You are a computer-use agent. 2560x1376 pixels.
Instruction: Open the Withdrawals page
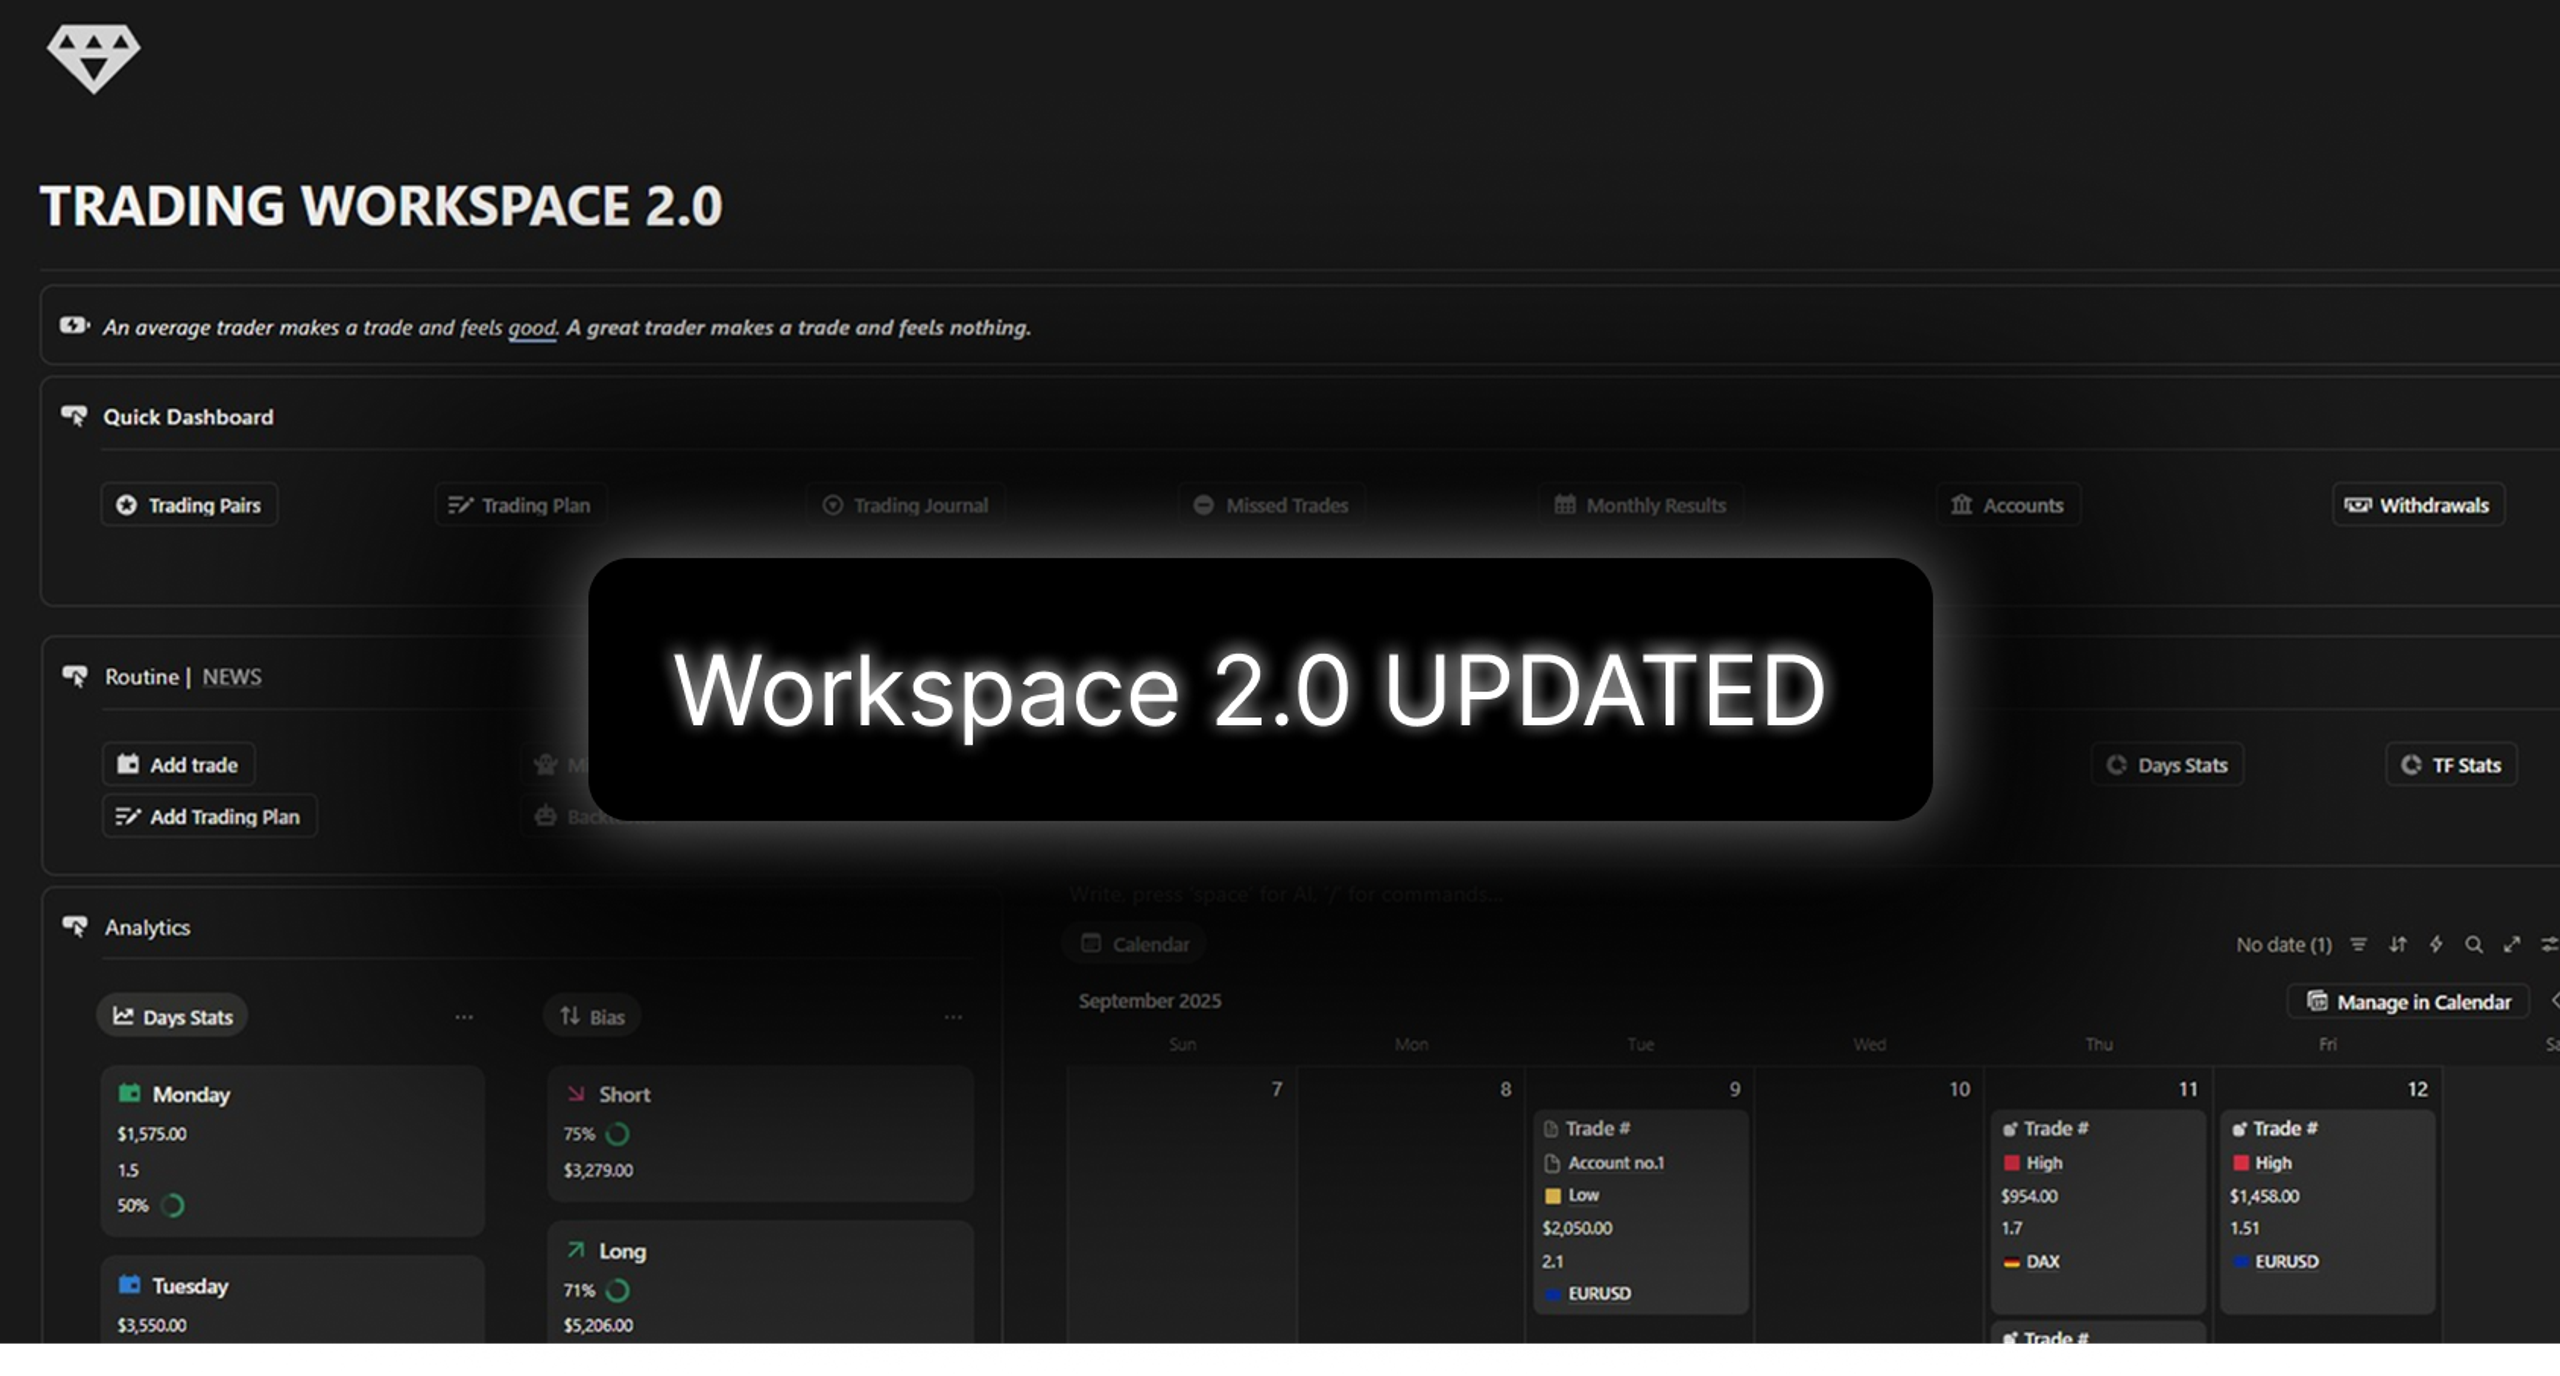click(x=2418, y=505)
